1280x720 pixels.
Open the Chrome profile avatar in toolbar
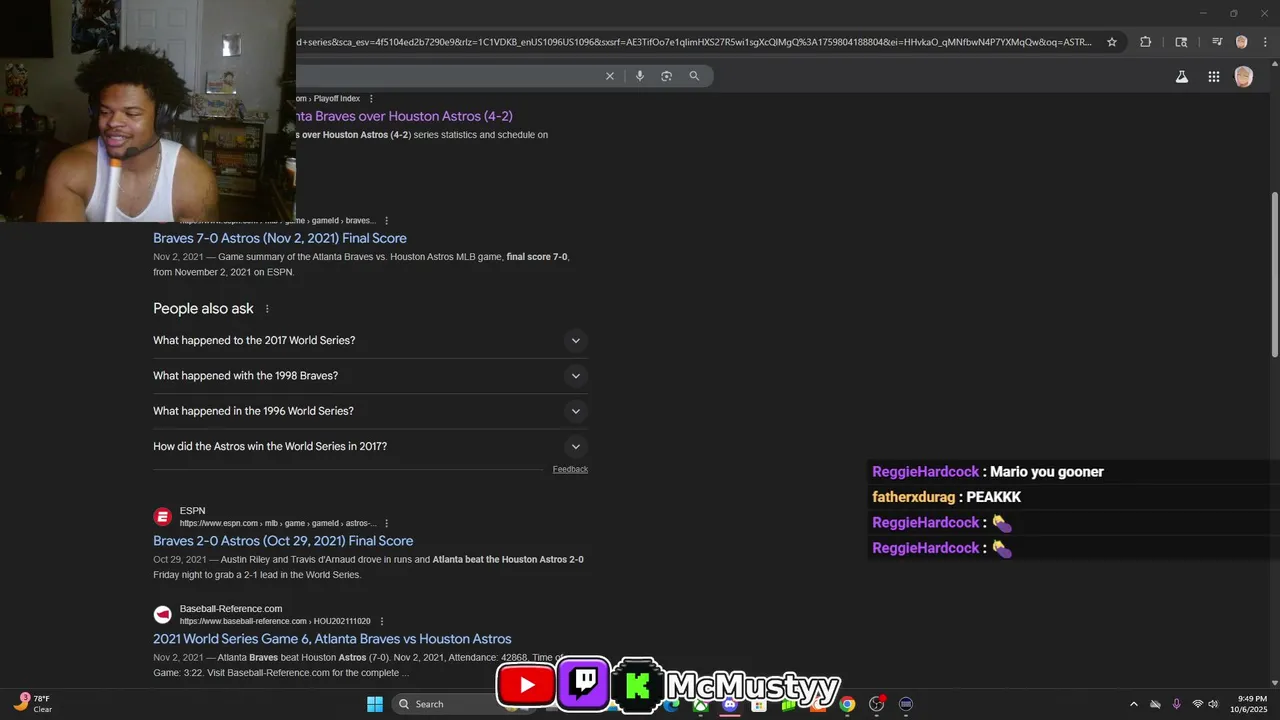[x=1242, y=42]
